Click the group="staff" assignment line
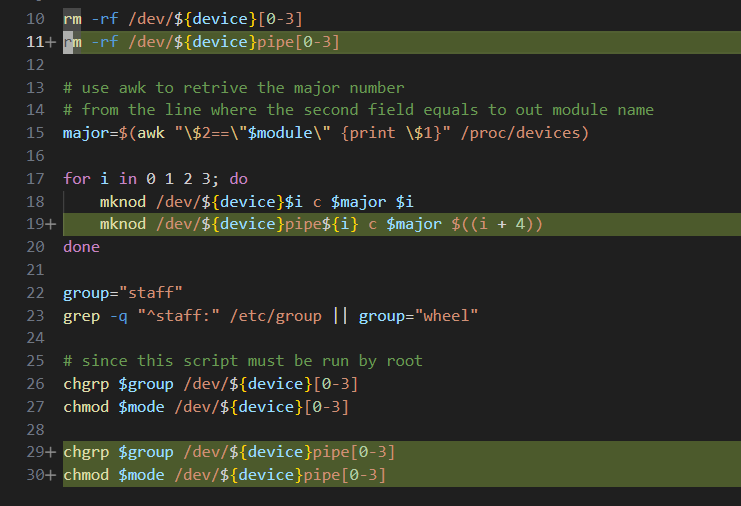This screenshot has height=506, width=741. (x=122, y=292)
